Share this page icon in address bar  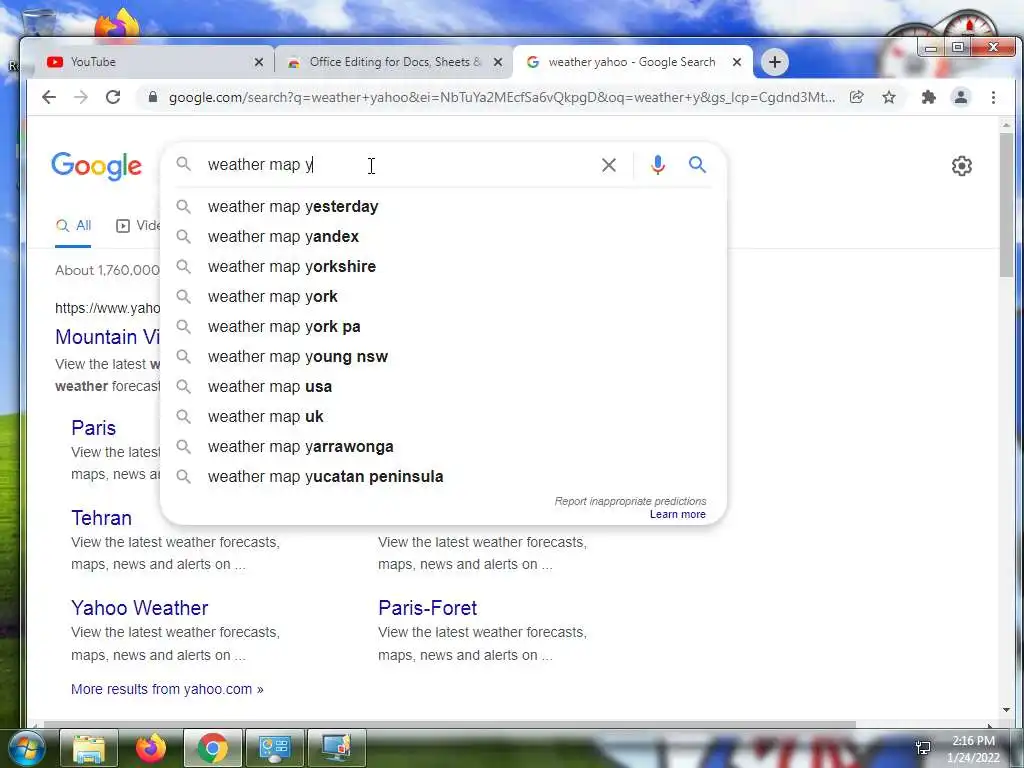pyautogui.click(x=856, y=97)
